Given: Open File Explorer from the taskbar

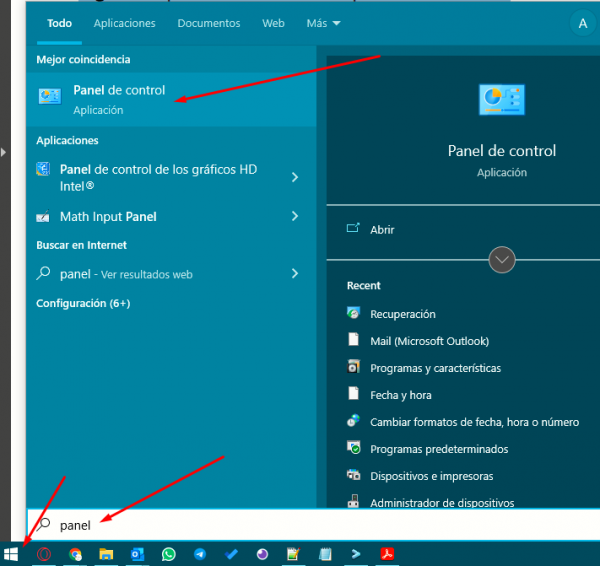Looking at the screenshot, I should (x=106, y=553).
